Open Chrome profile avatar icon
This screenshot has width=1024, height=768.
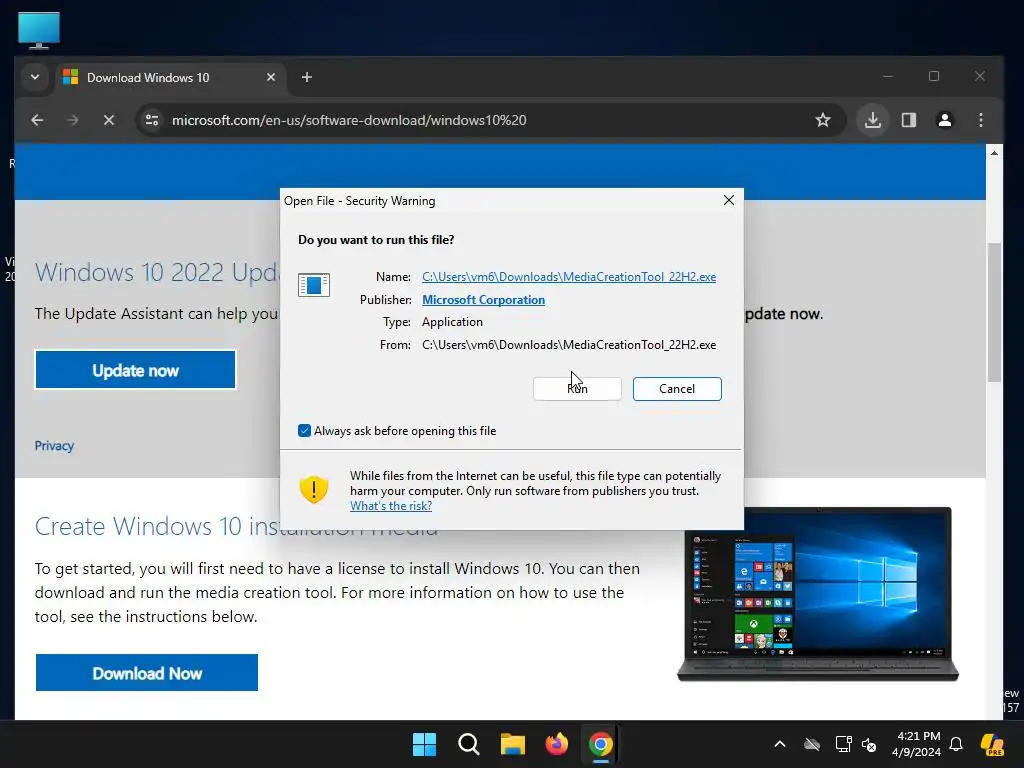(x=944, y=120)
